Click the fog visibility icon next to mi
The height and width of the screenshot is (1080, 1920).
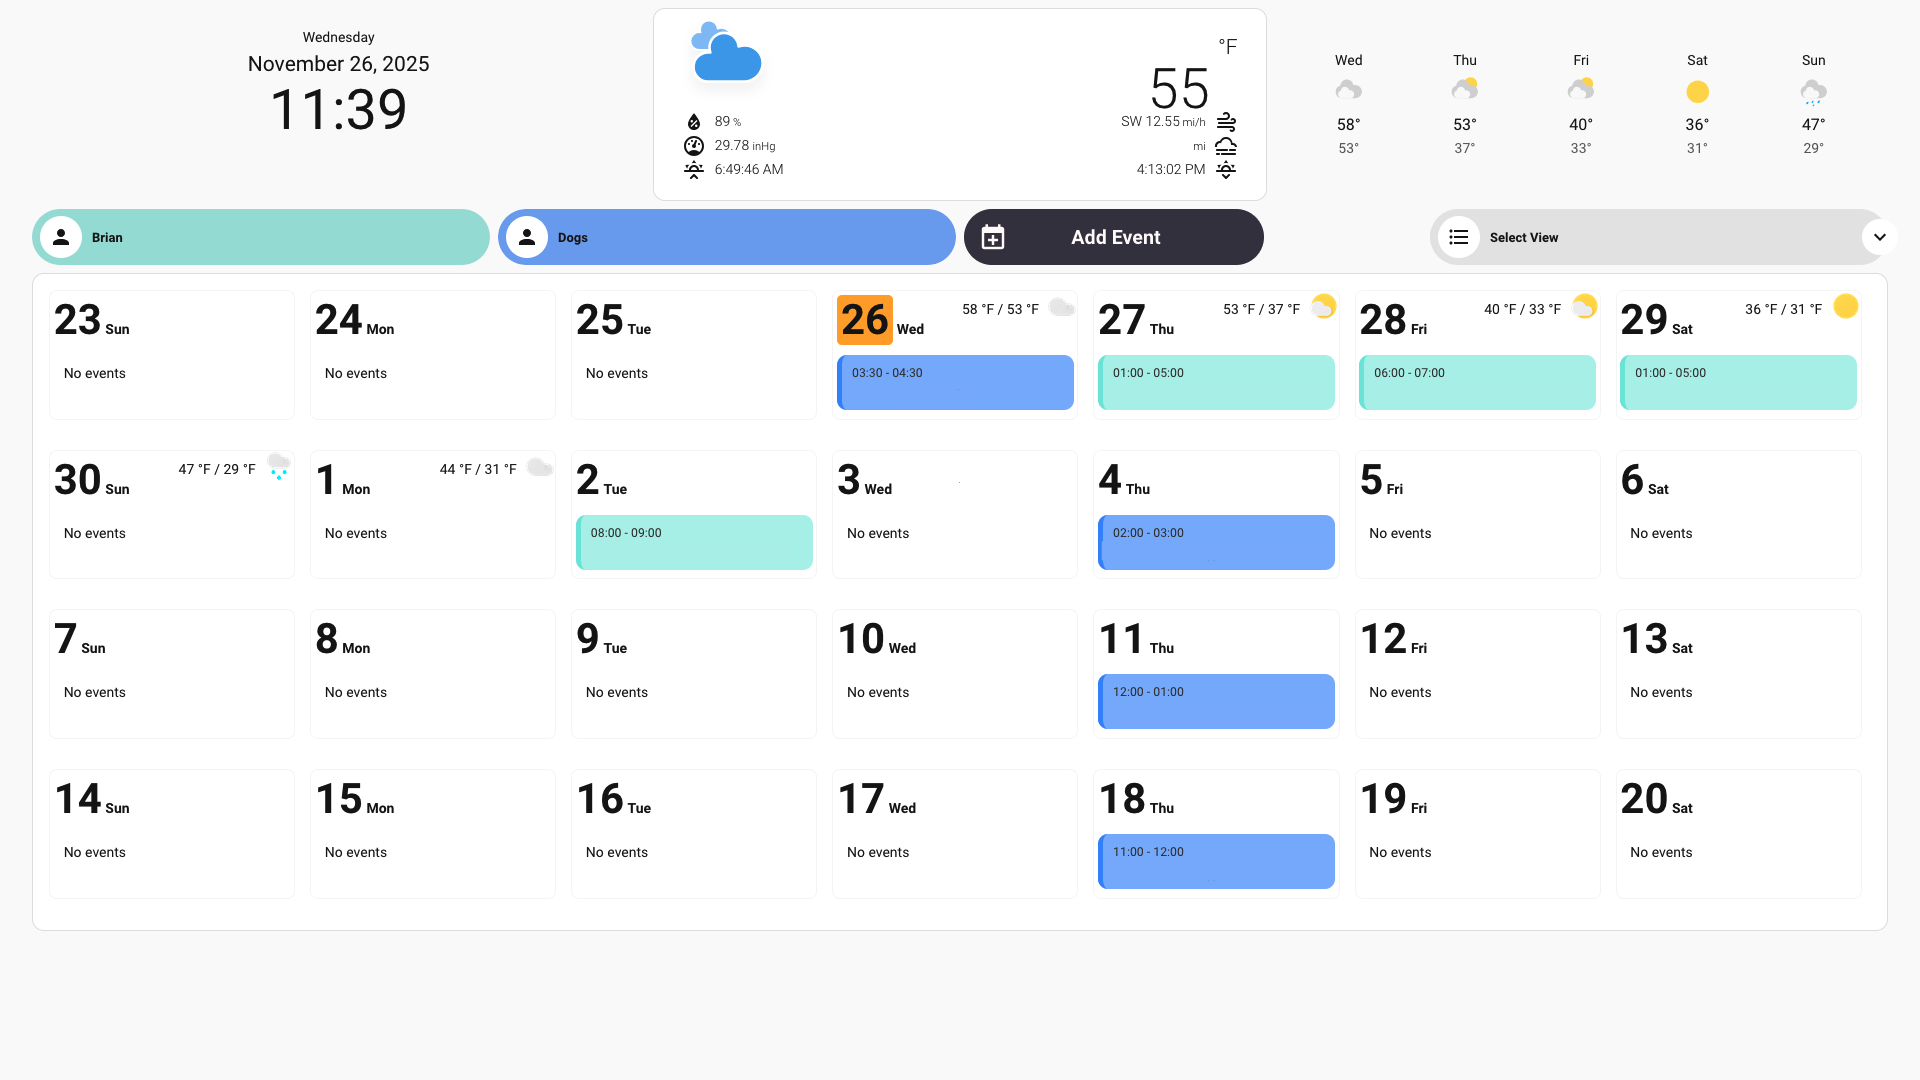(1226, 146)
